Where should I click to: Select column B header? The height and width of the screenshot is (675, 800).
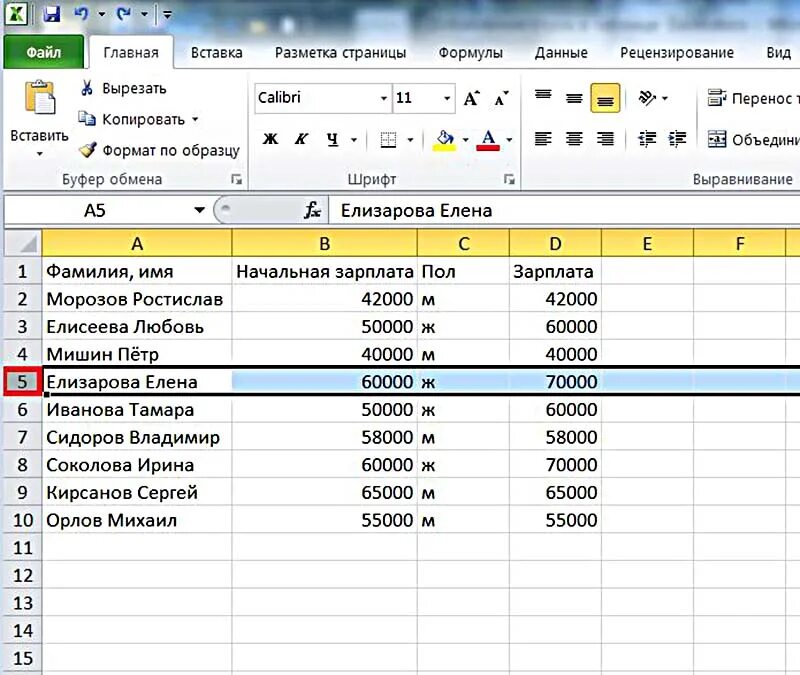click(x=324, y=243)
